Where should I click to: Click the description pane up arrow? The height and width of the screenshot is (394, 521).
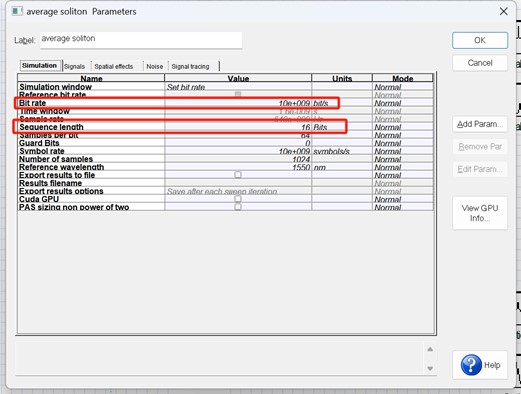(430, 349)
